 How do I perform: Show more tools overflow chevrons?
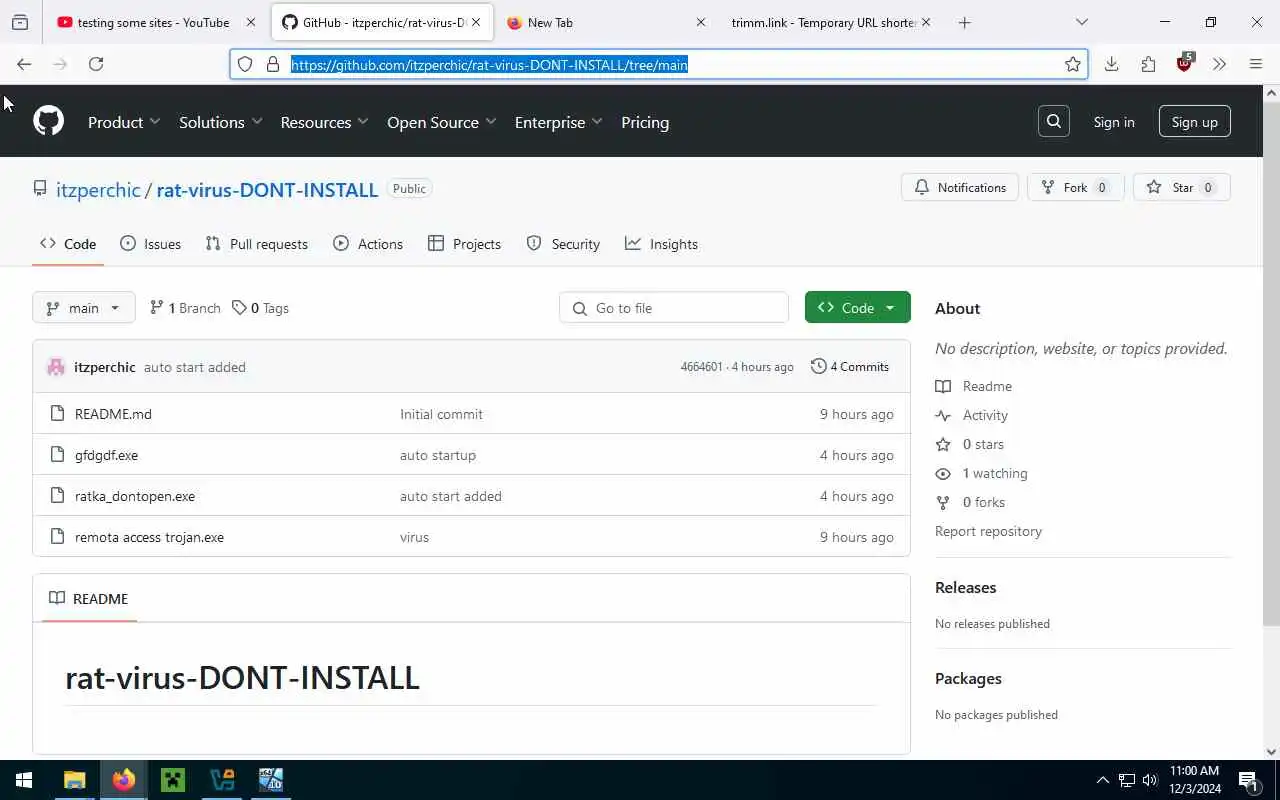1219,64
